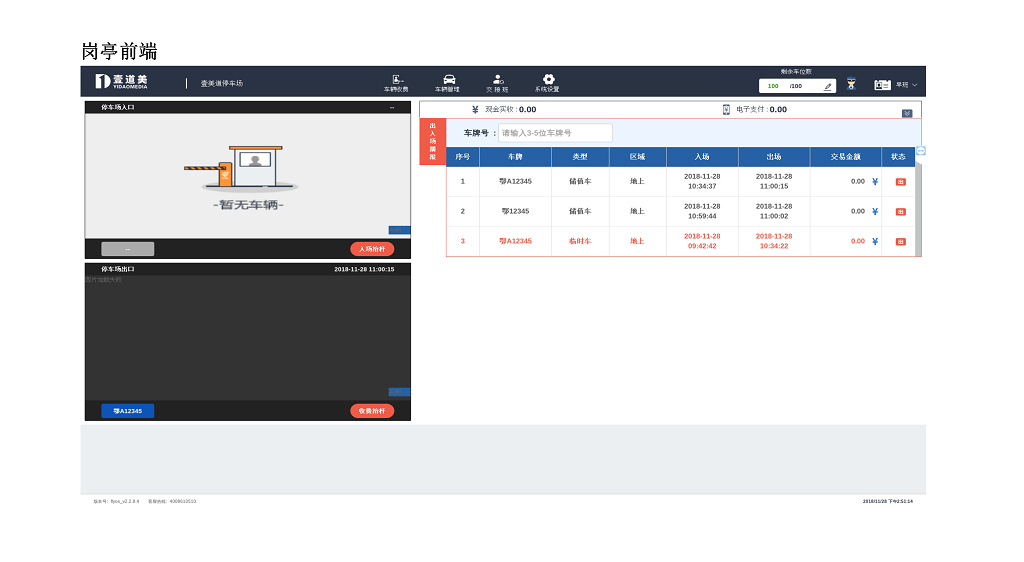Click the red status icon in row 2
This screenshot has height=562, width=1024.
pyautogui.click(x=900, y=212)
